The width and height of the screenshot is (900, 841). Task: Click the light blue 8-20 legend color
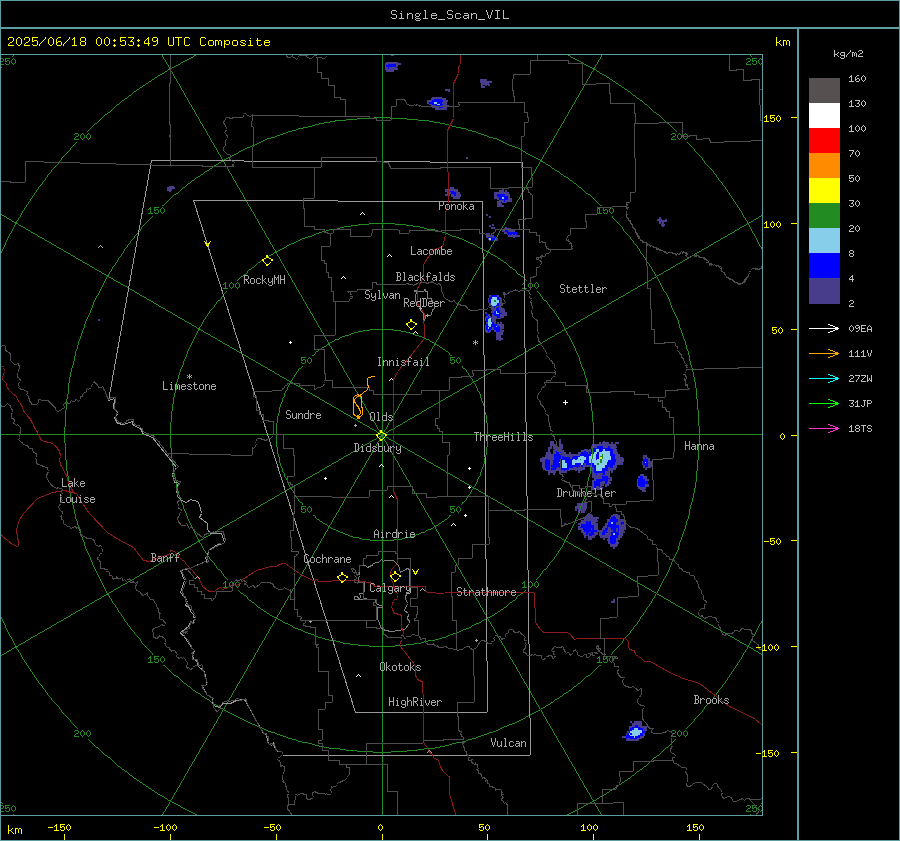[824, 241]
